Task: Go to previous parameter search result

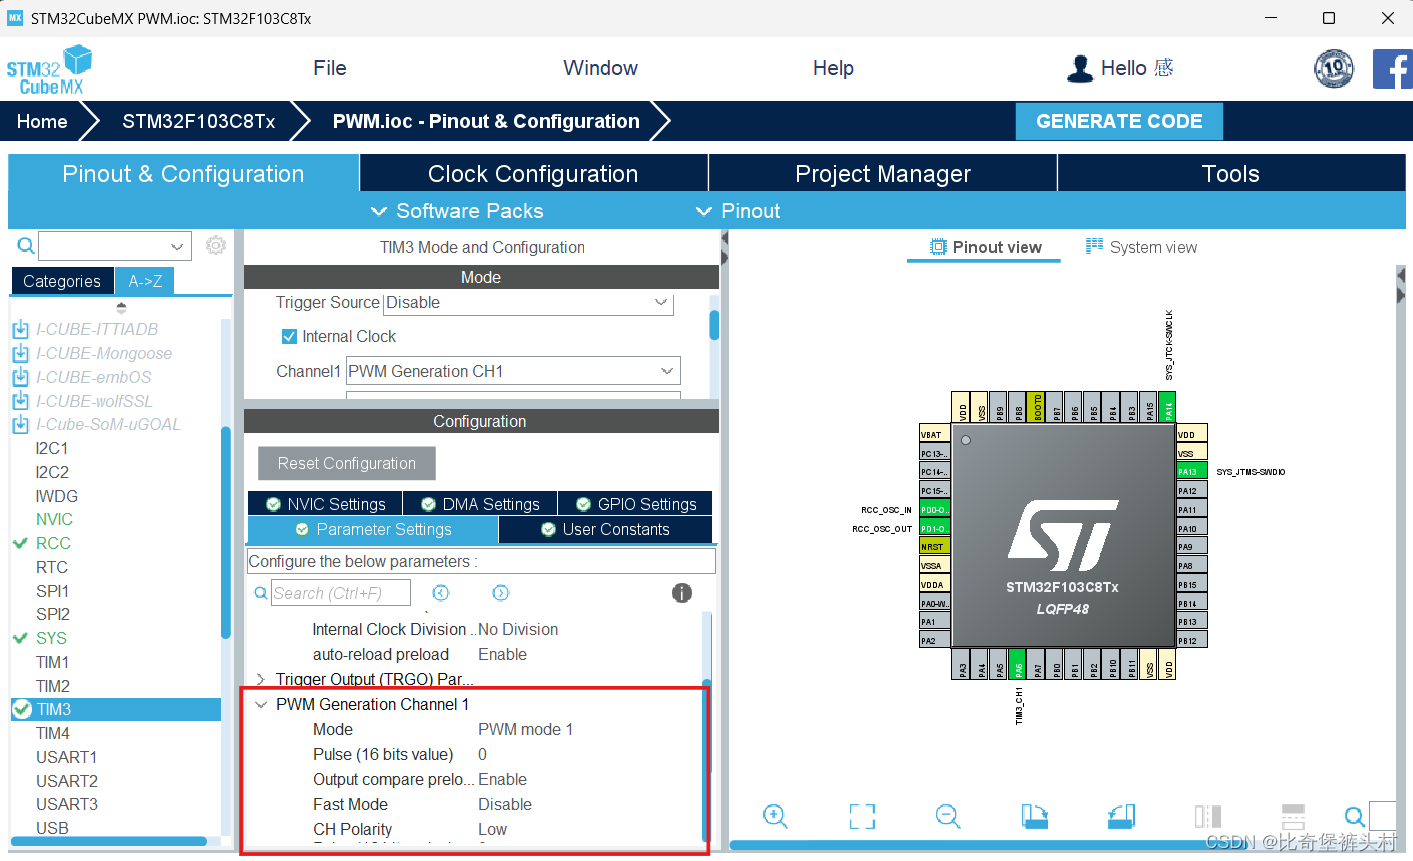Action: click(x=441, y=593)
